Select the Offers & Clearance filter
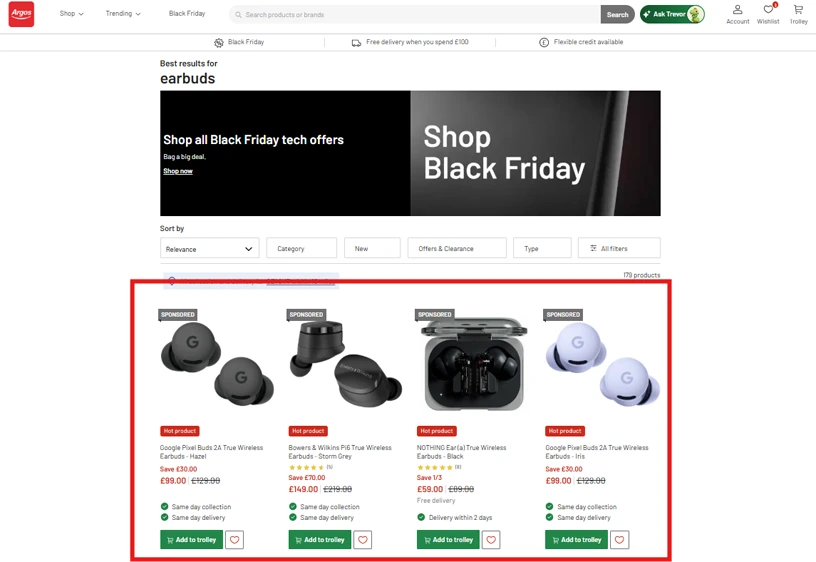This screenshot has width=816, height=562. click(x=456, y=248)
